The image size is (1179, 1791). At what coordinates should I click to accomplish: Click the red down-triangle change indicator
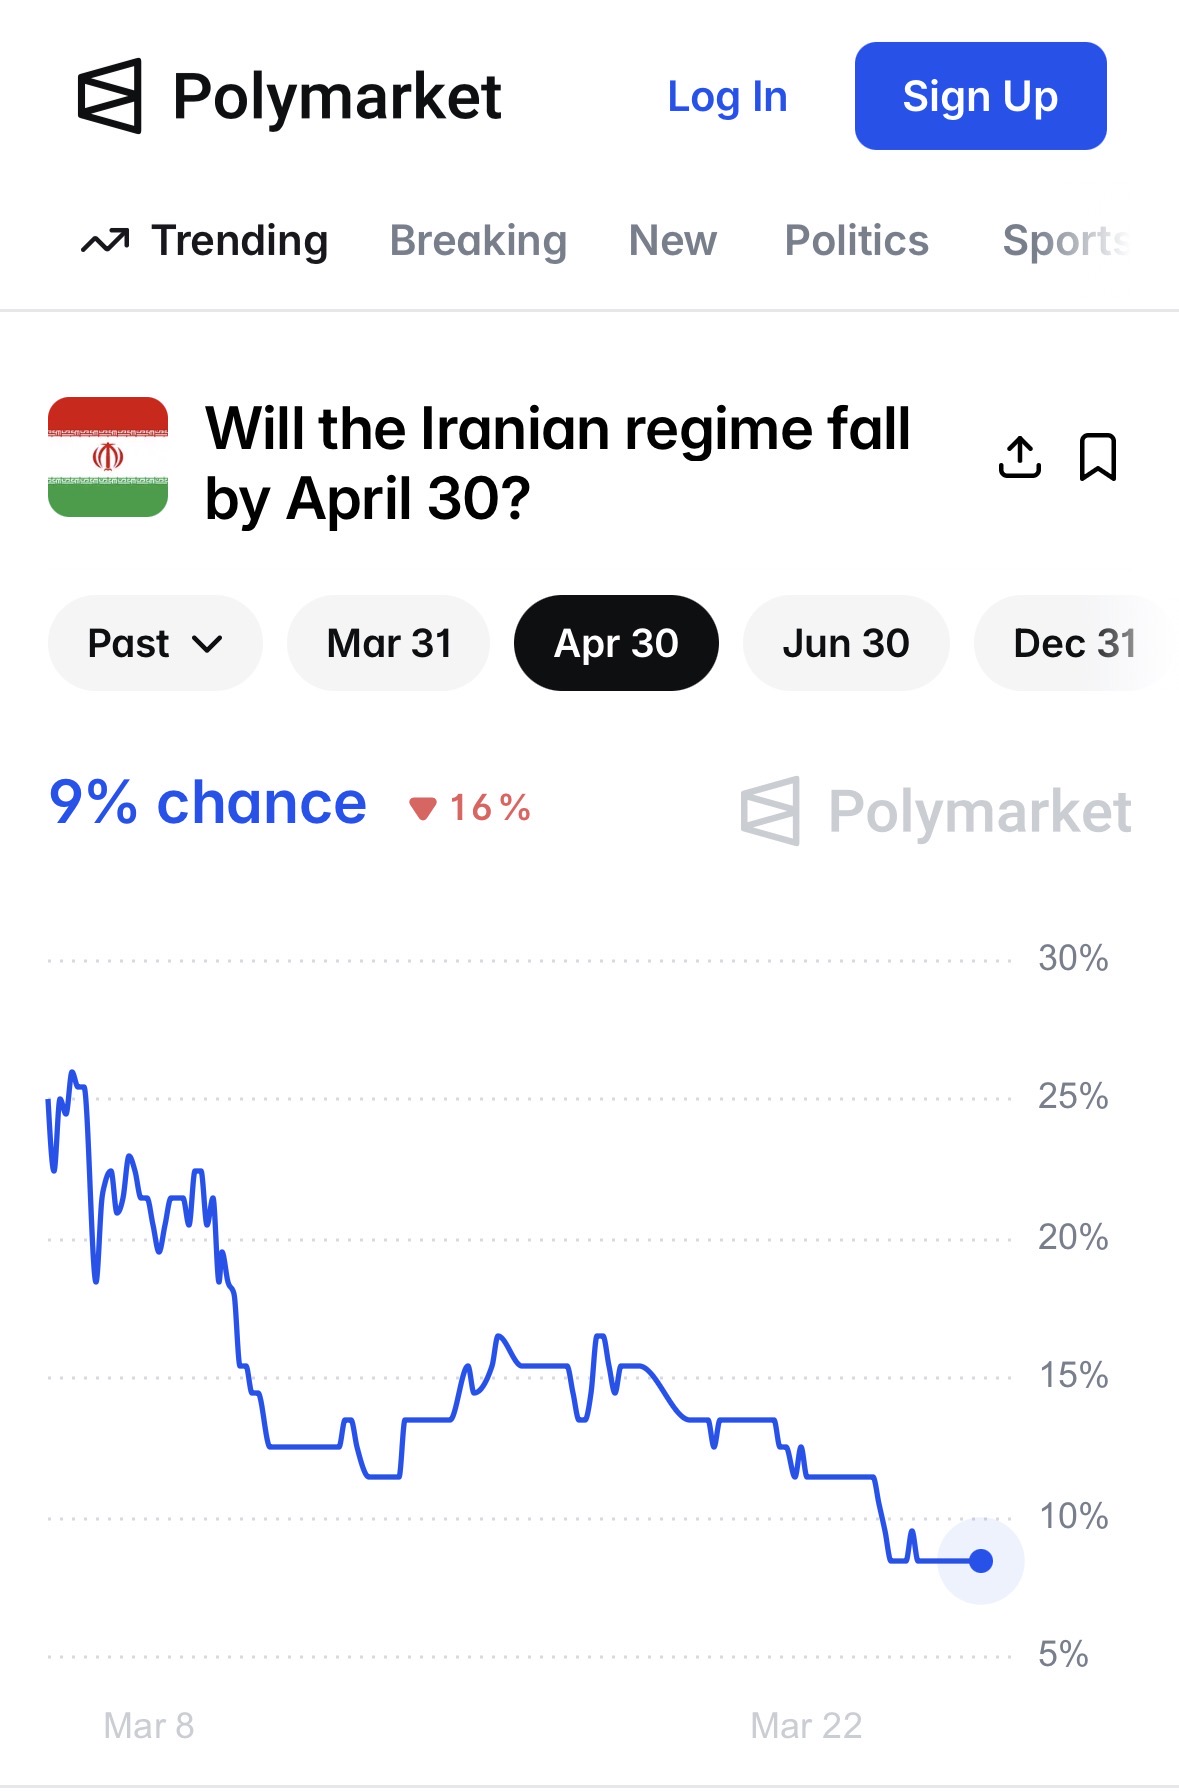click(423, 808)
